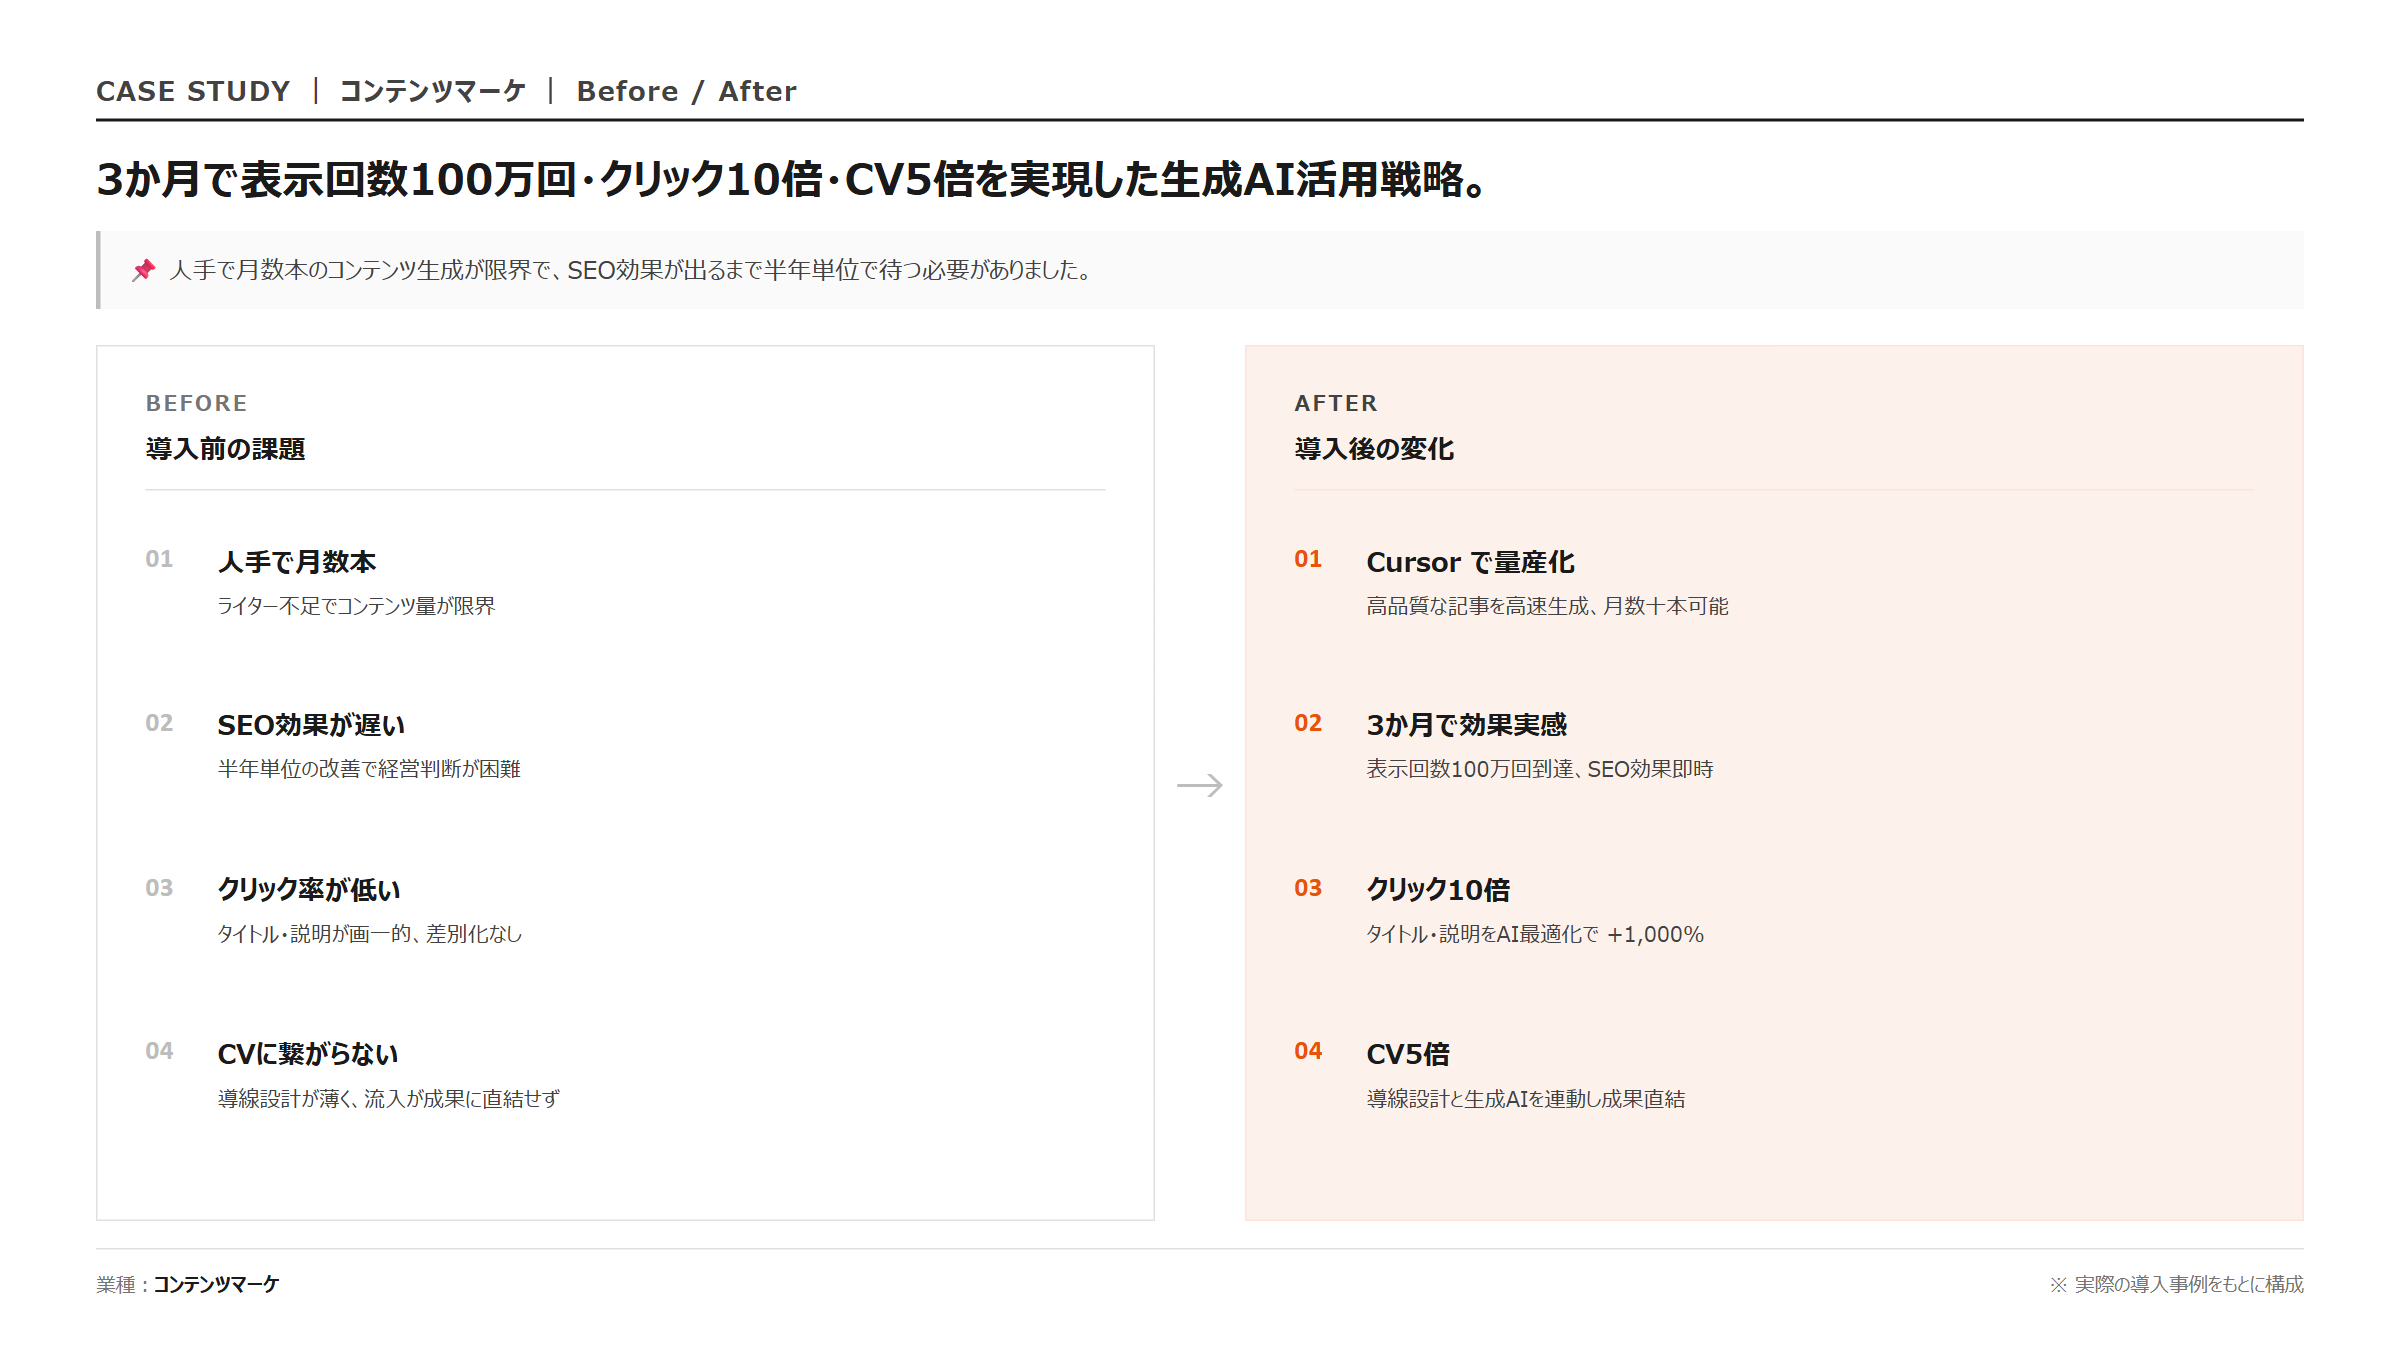This screenshot has width=2400, height=1350.
Task: Click the heading '導入前の課題'
Action: [x=226, y=449]
